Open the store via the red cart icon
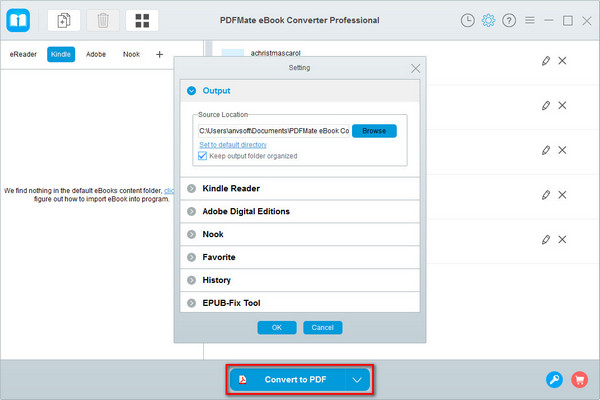Image resolution: width=600 pixels, height=400 pixels. (x=579, y=380)
